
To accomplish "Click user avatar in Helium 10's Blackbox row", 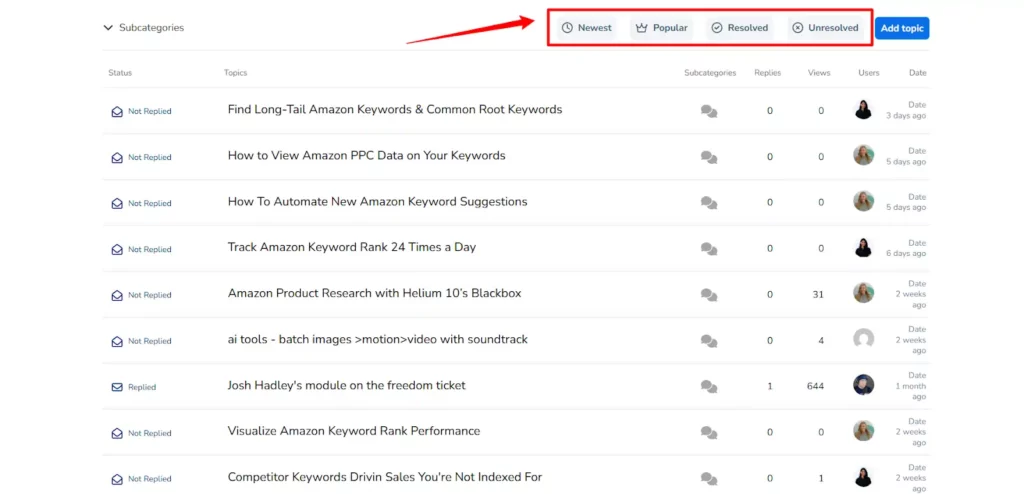I will 863,293.
